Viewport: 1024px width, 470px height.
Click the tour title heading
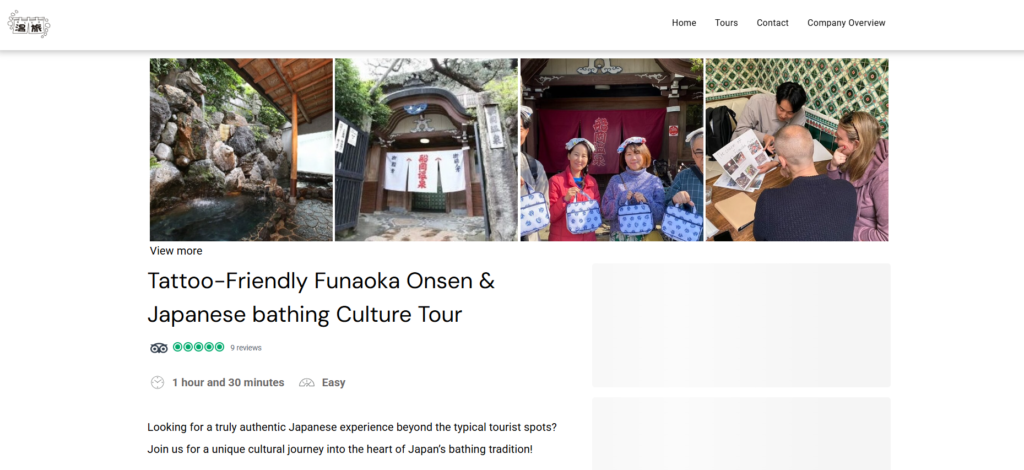[x=321, y=298]
